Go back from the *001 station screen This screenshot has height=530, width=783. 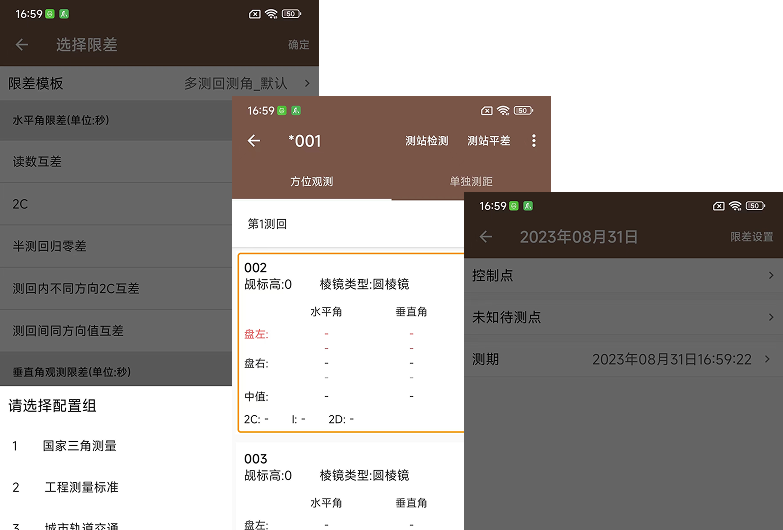[254, 141]
